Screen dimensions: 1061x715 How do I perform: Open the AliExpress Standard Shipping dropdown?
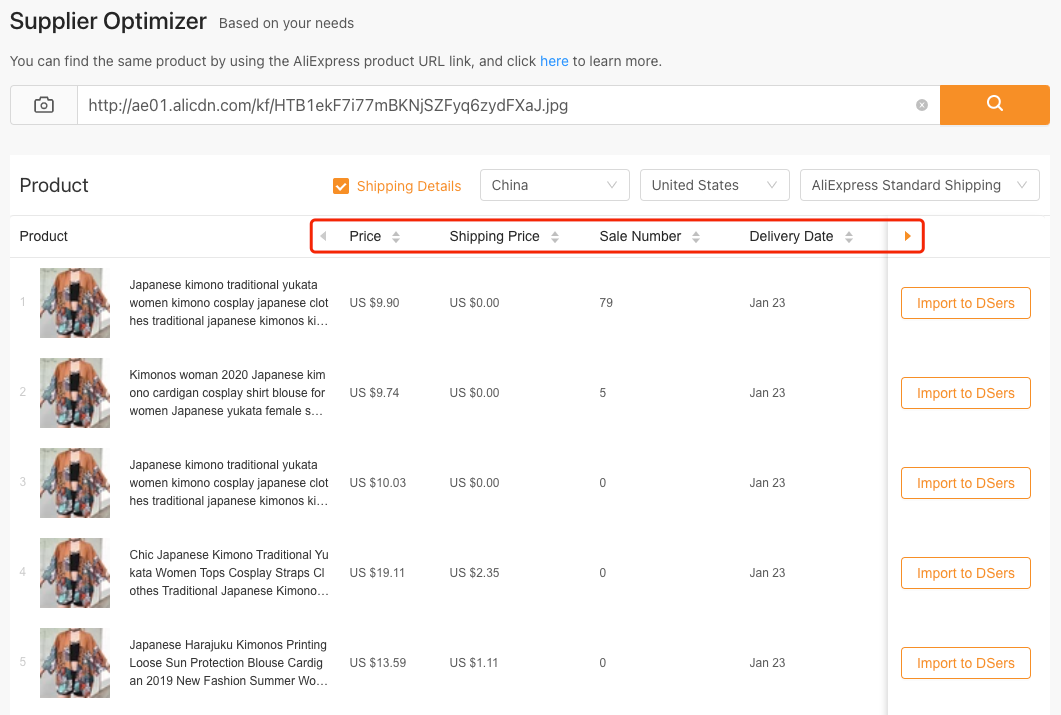click(x=920, y=185)
